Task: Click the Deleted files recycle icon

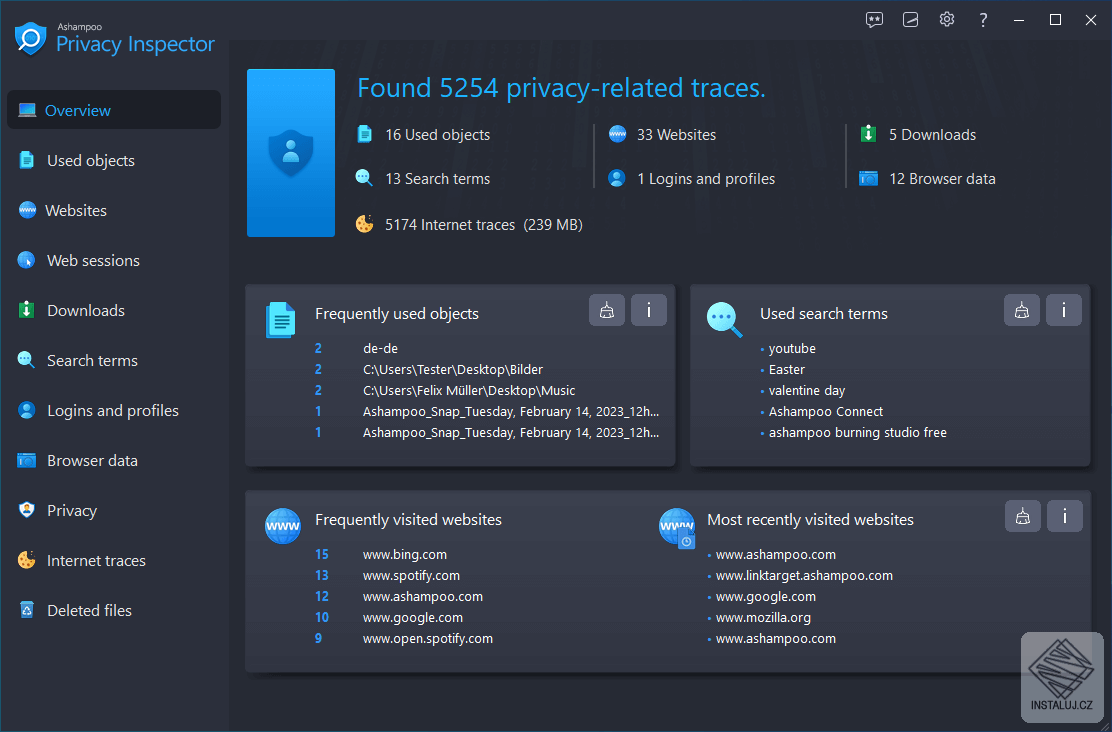Action: coord(27,610)
